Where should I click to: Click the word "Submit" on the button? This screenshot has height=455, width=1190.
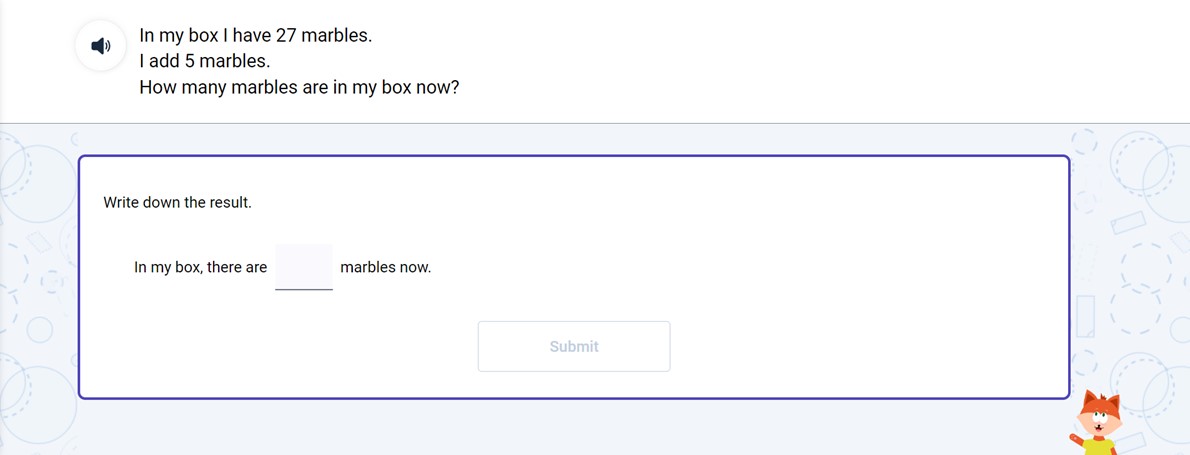[574, 346]
